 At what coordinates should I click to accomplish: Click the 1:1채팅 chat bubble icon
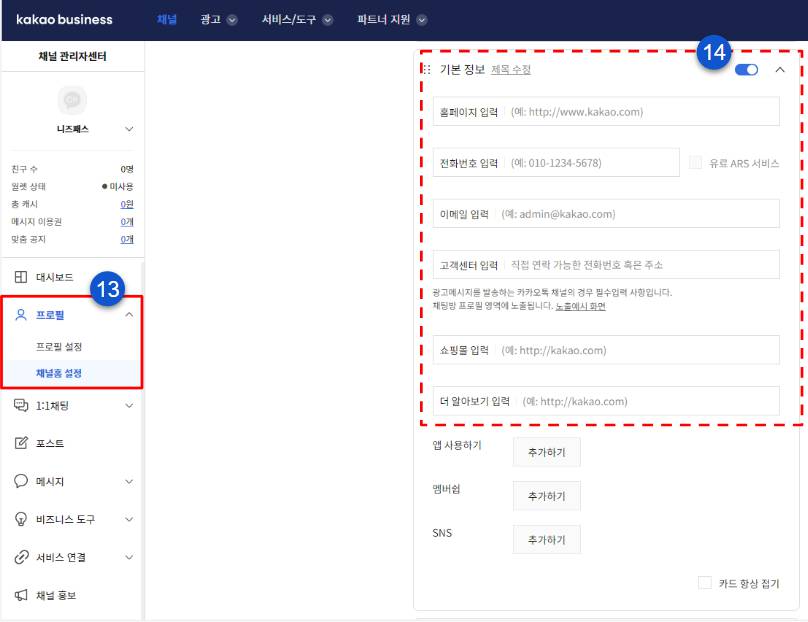coord(21,405)
